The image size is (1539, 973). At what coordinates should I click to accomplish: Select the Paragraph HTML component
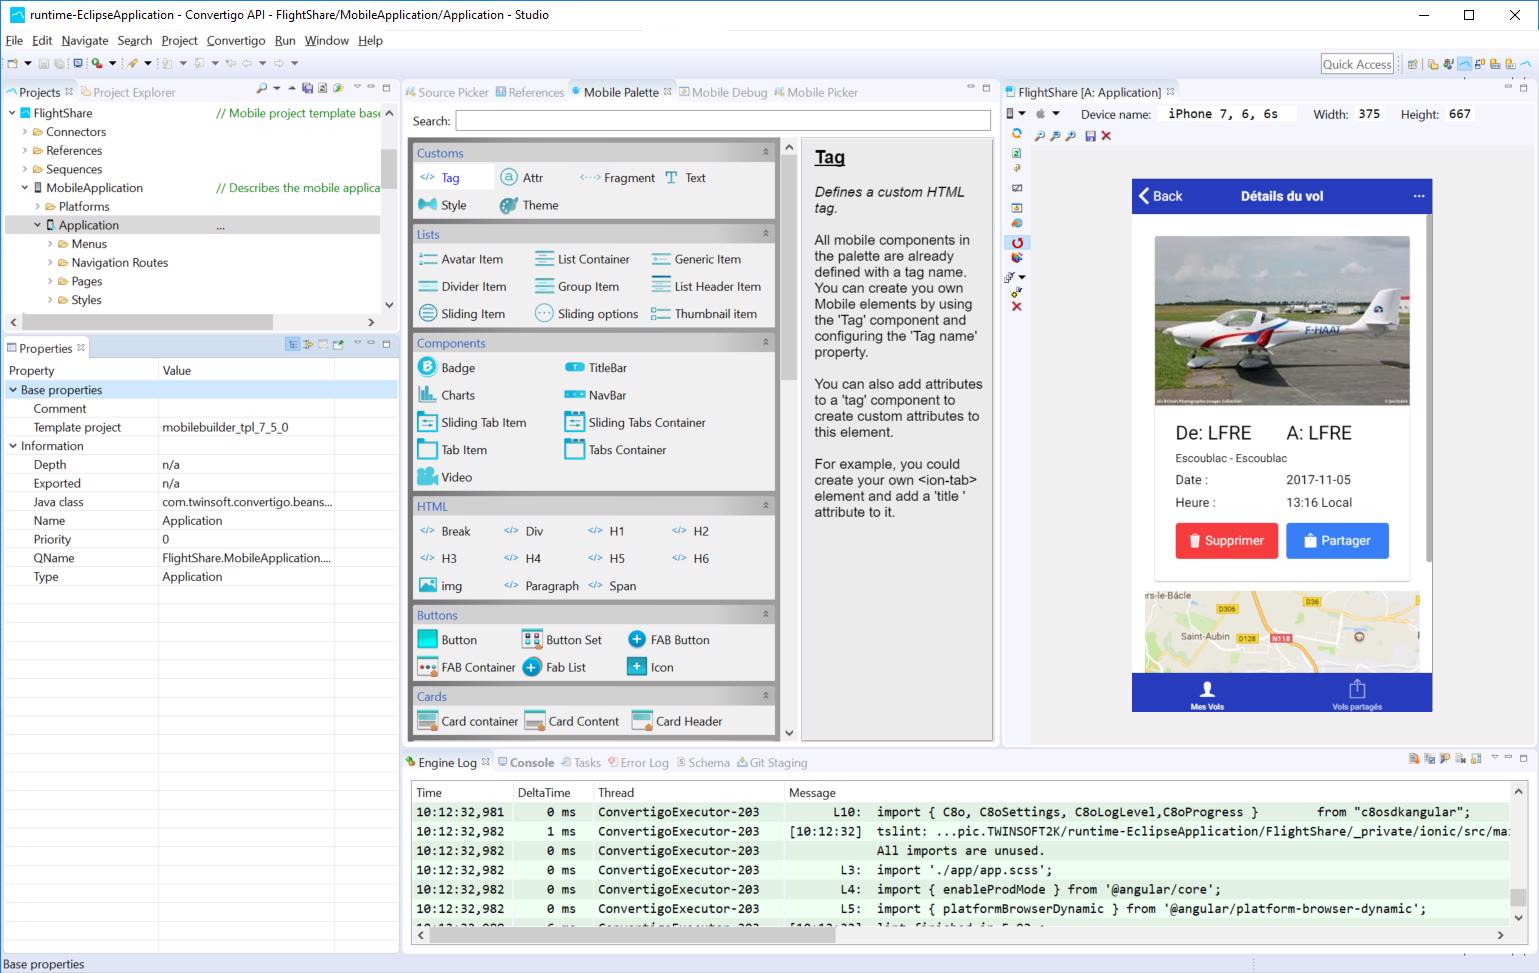point(541,586)
